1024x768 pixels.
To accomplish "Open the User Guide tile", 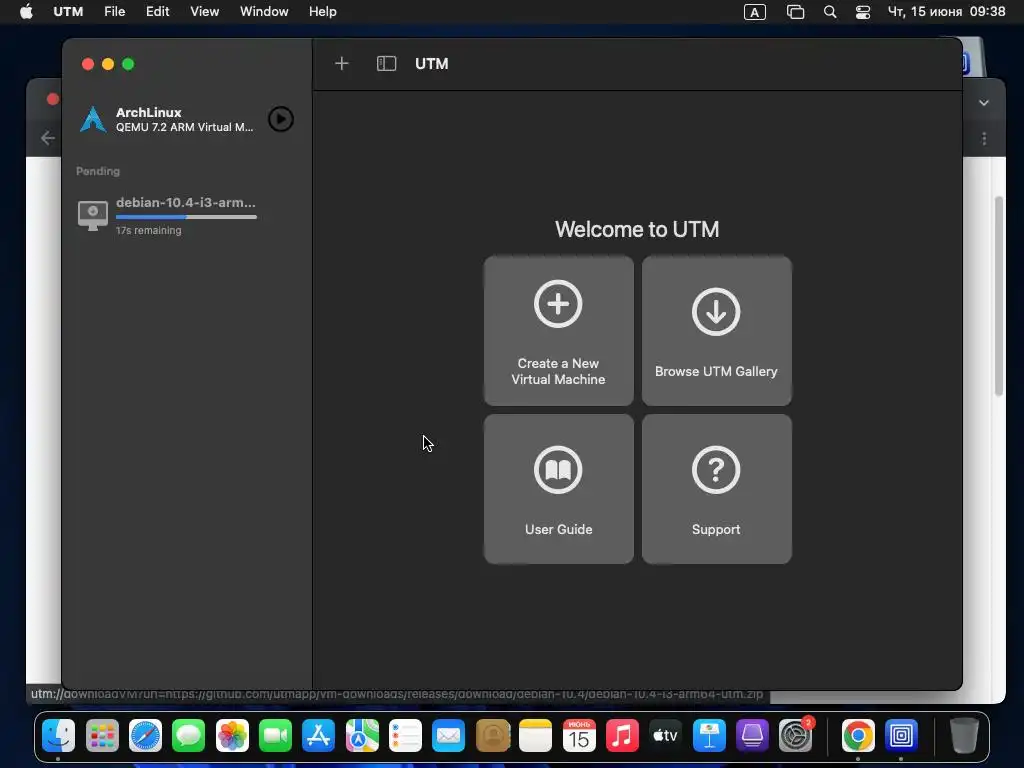I will [558, 488].
